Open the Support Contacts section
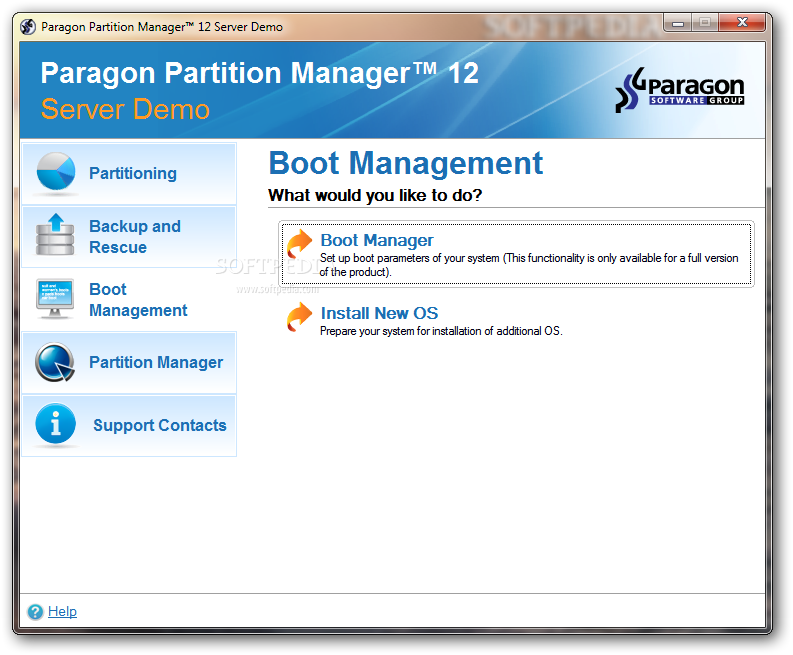This screenshot has width=793, height=655. click(x=129, y=426)
